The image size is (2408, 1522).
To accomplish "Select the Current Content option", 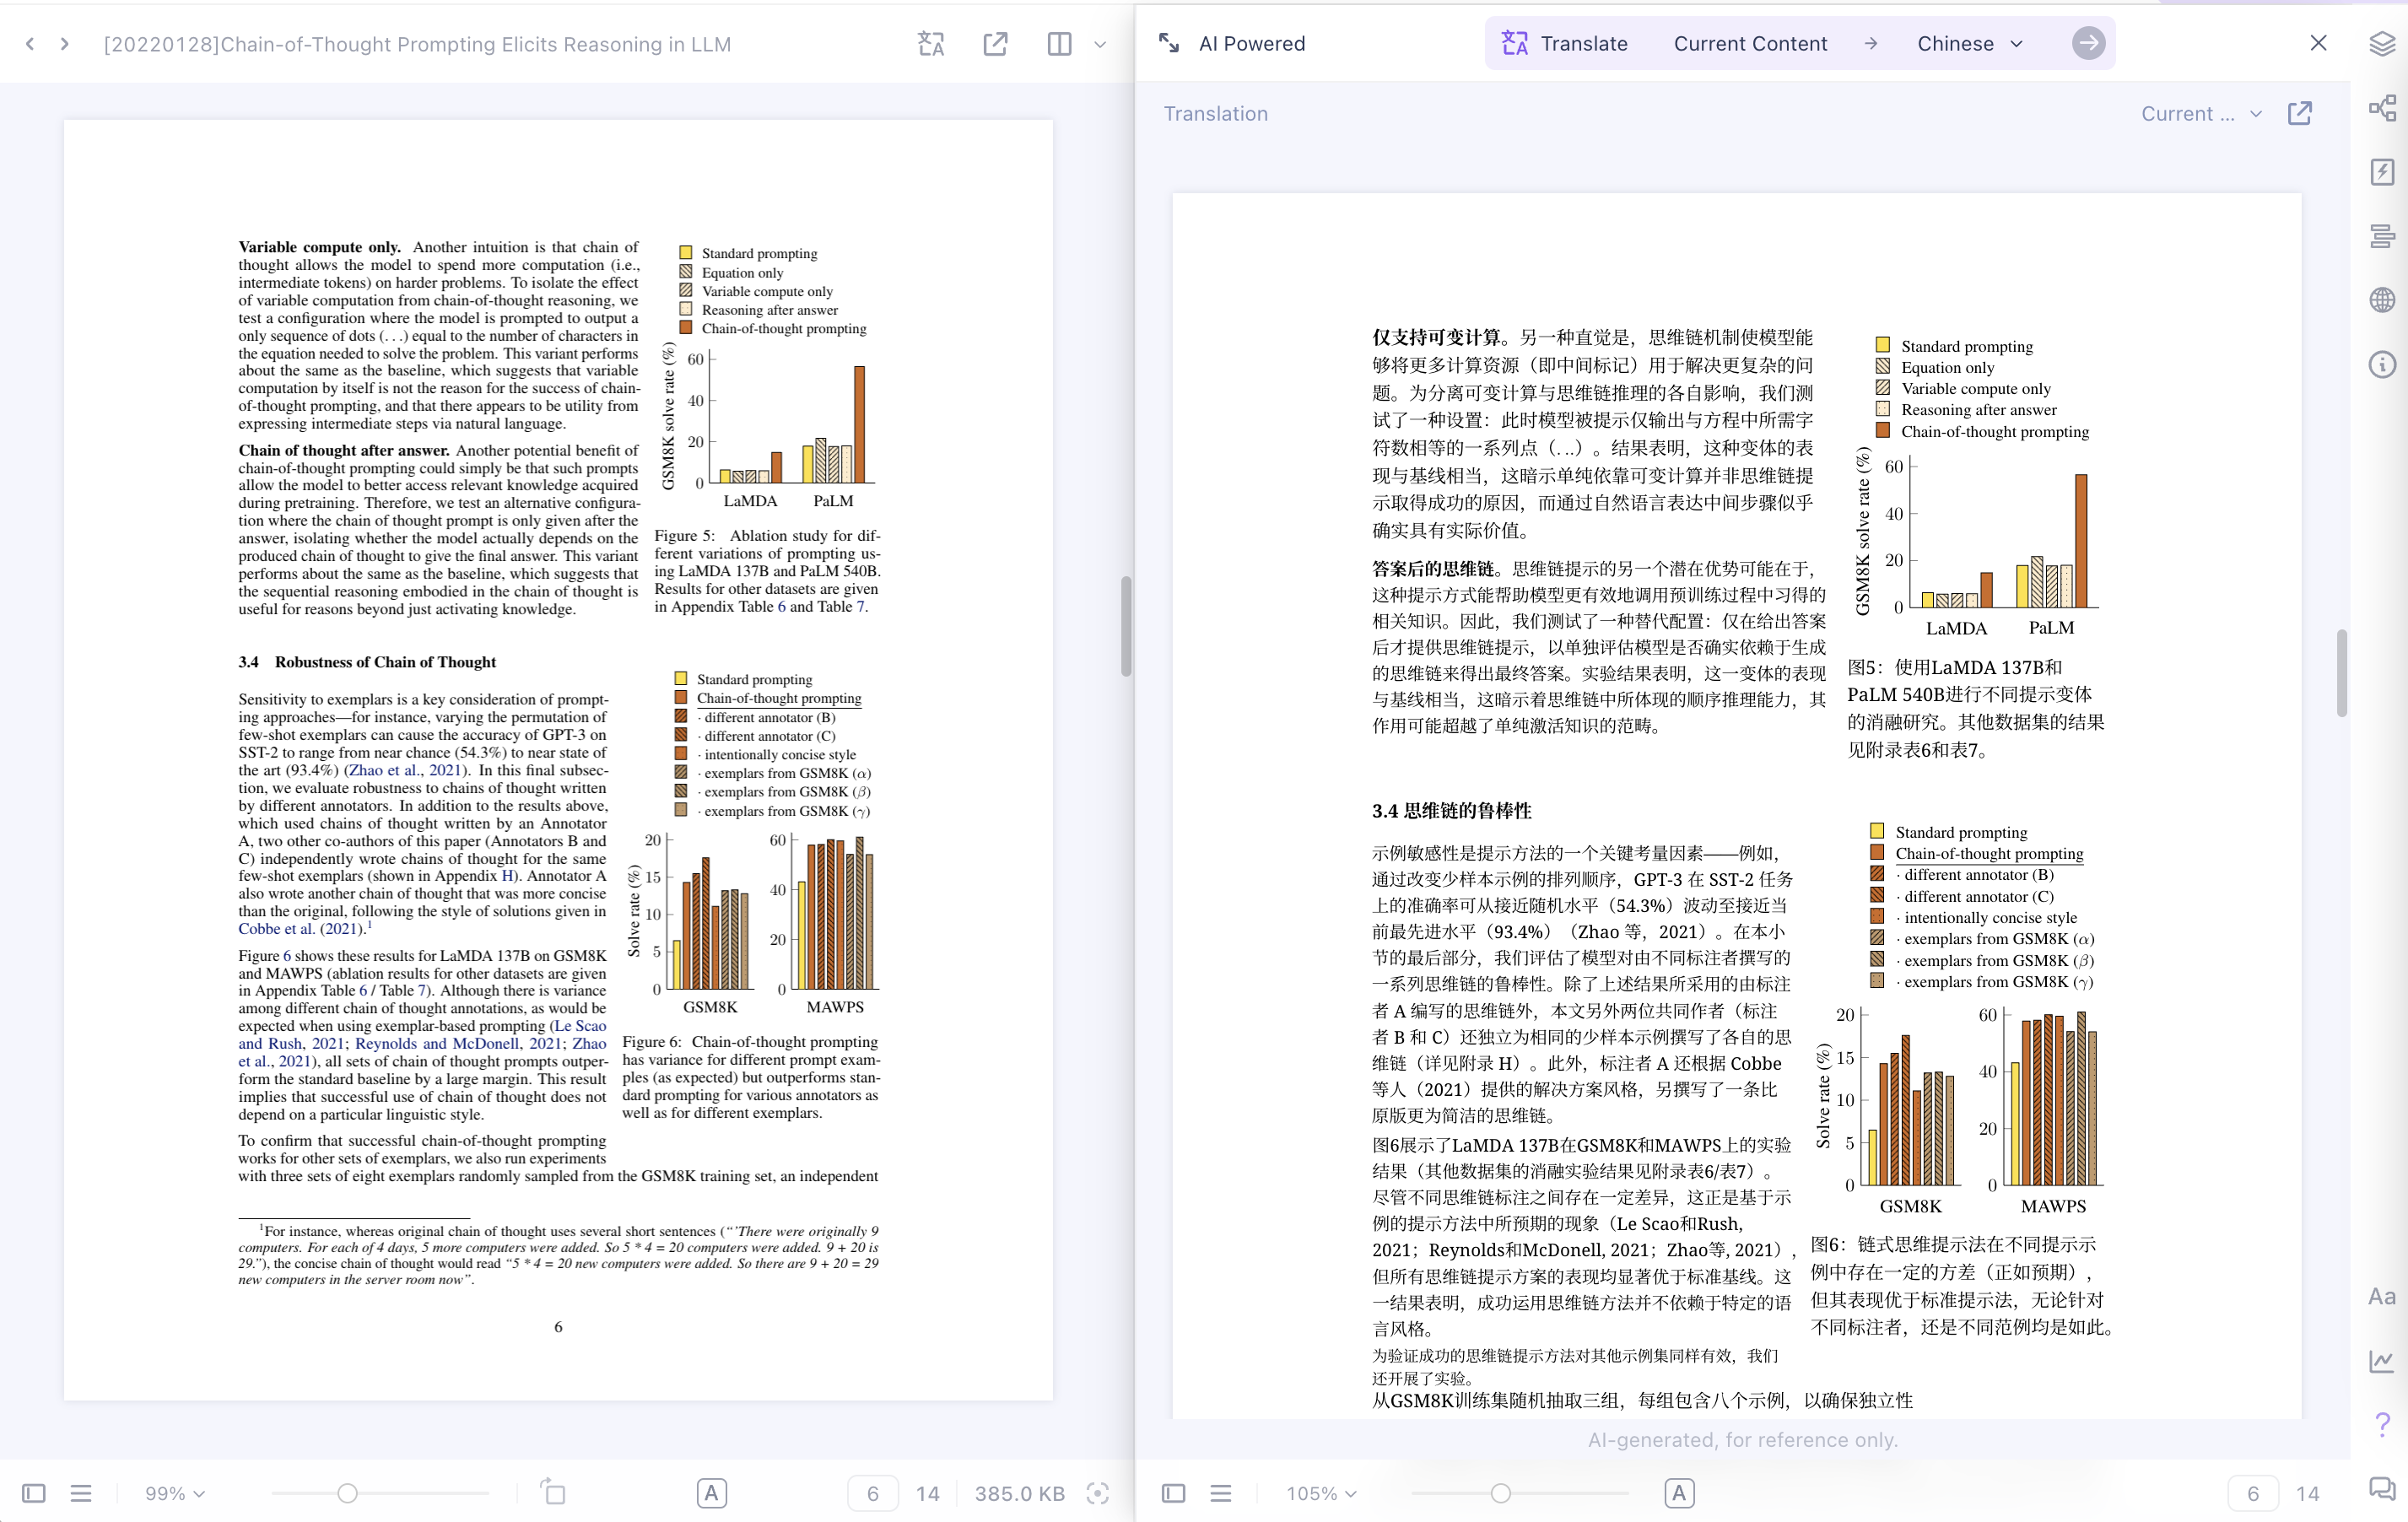I will (1750, 44).
